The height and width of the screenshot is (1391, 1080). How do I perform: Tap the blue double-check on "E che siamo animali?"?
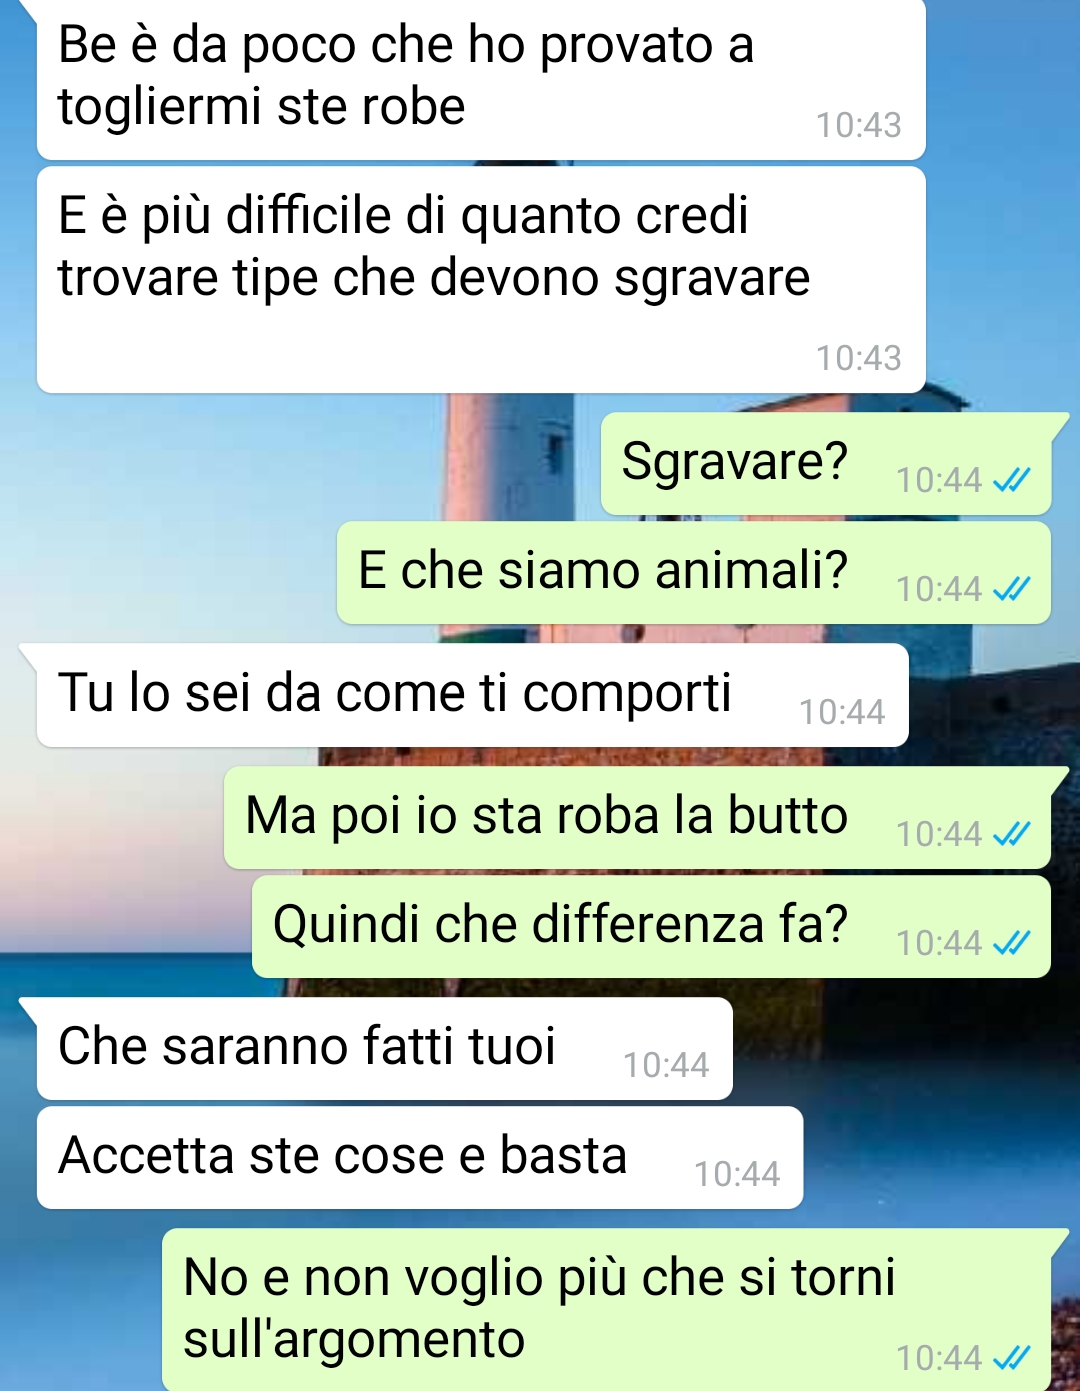tap(1011, 590)
